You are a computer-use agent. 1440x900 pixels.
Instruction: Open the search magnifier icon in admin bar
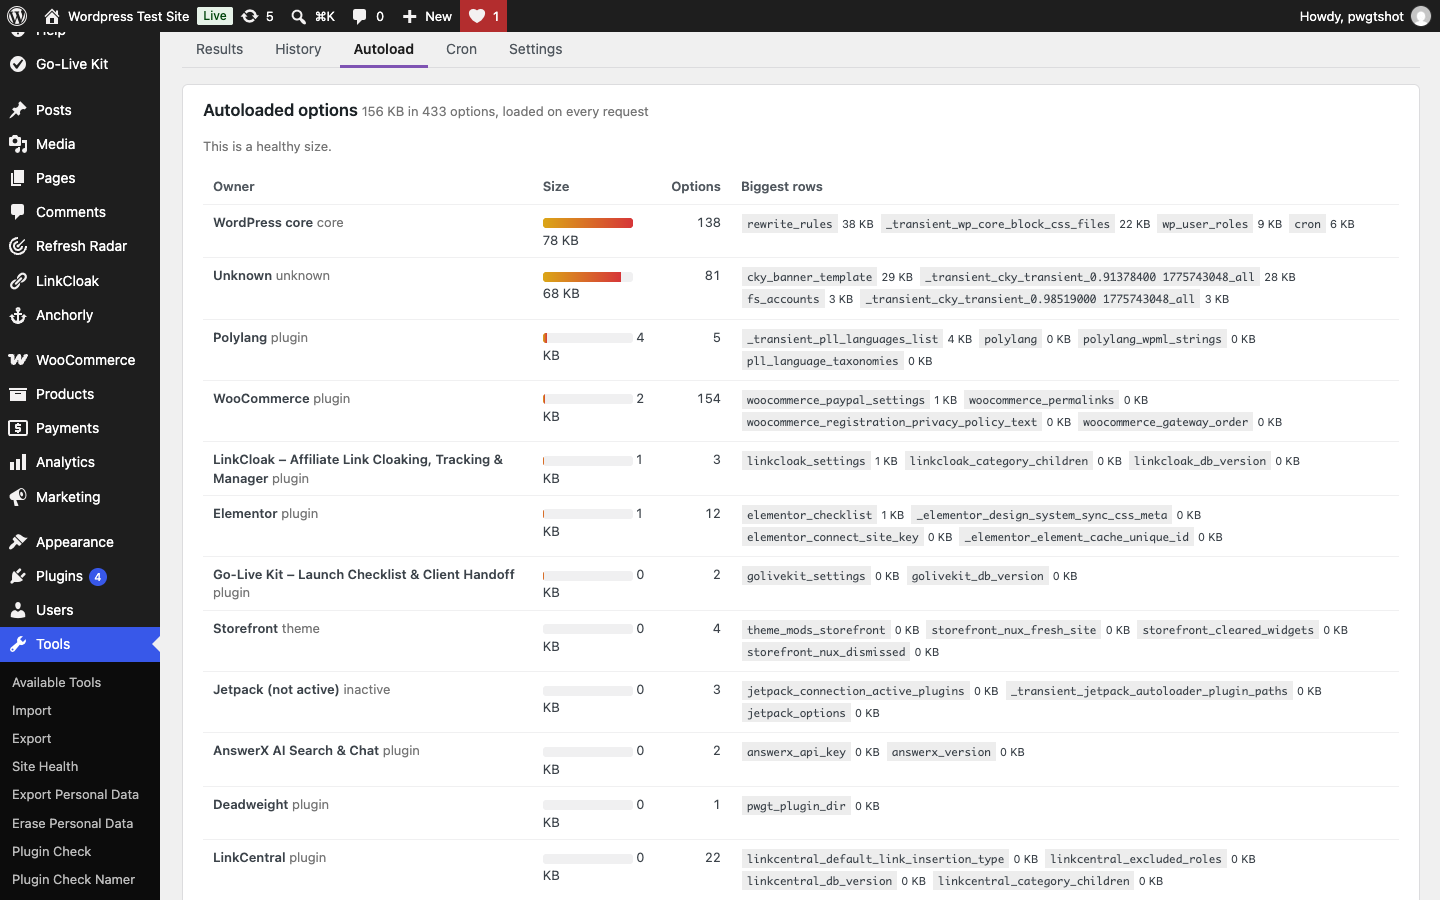pos(298,16)
